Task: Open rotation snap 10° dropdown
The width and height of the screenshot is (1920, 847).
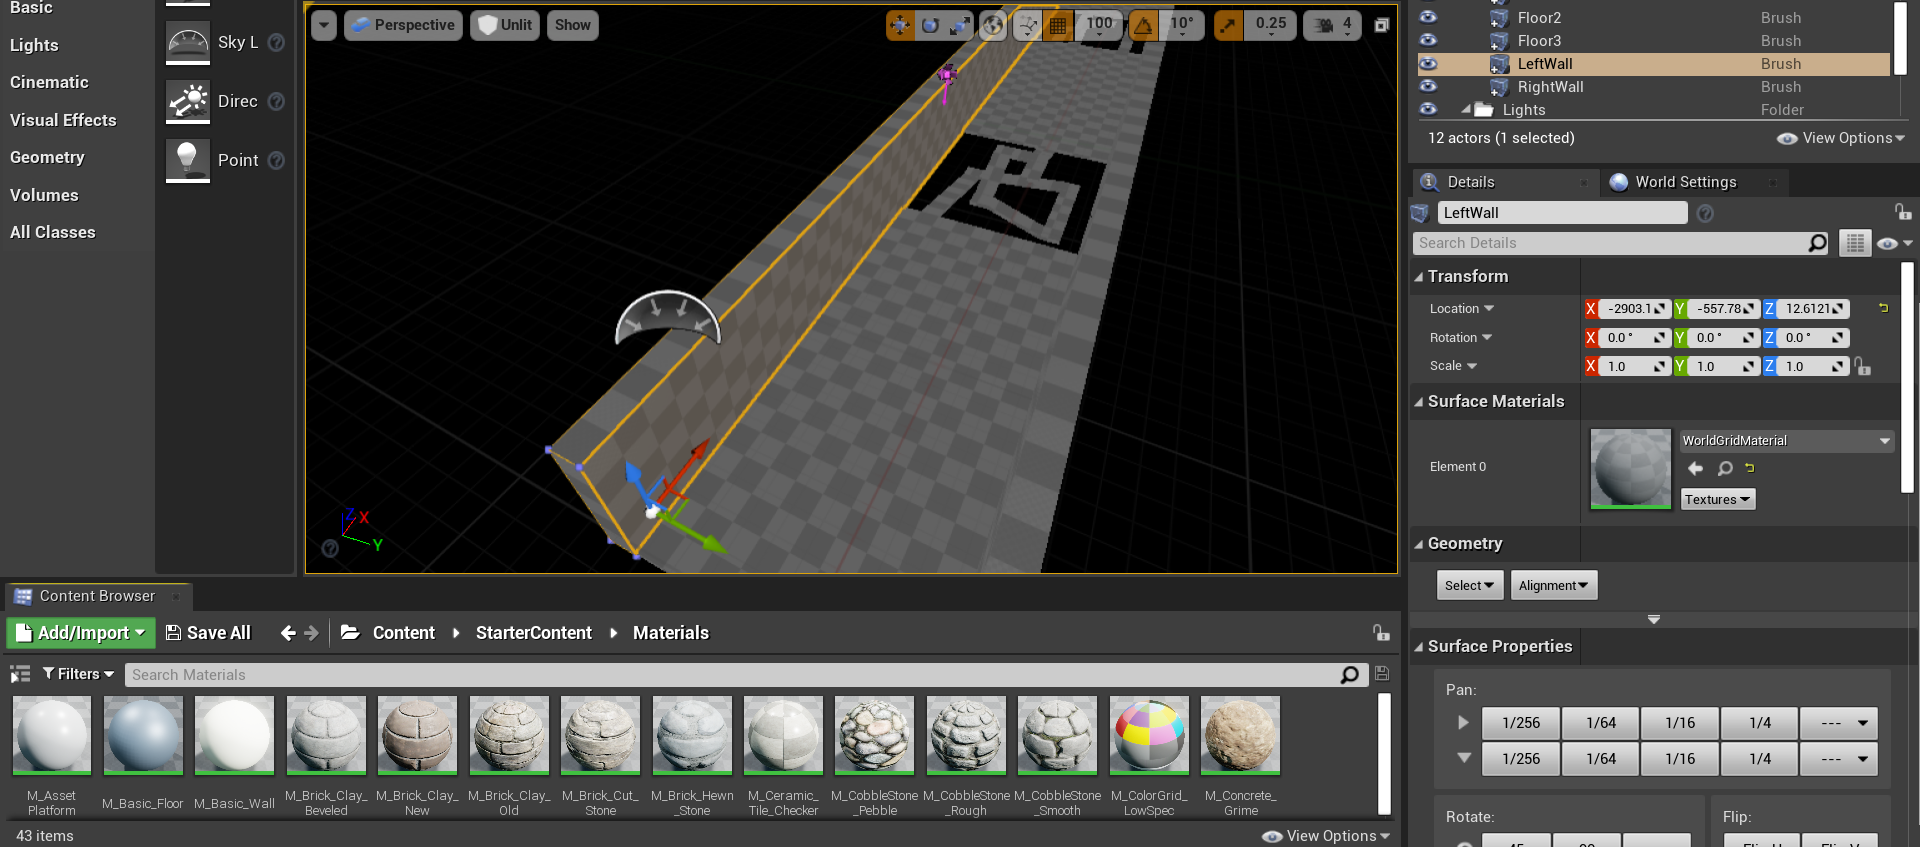Action: pyautogui.click(x=1182, y=25)
